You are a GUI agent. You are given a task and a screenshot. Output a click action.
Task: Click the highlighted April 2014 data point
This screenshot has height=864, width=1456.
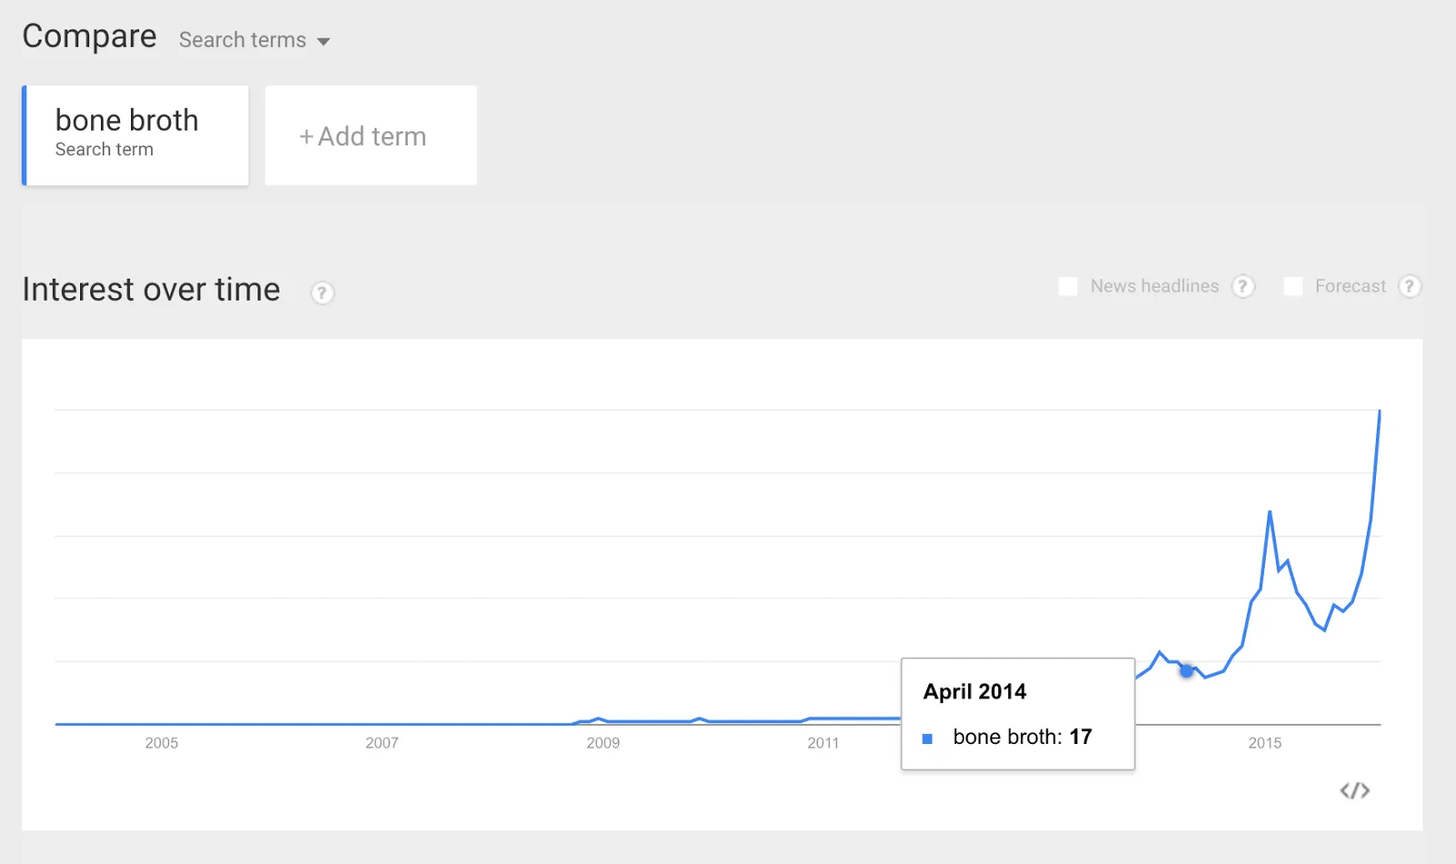[1186, 670]
